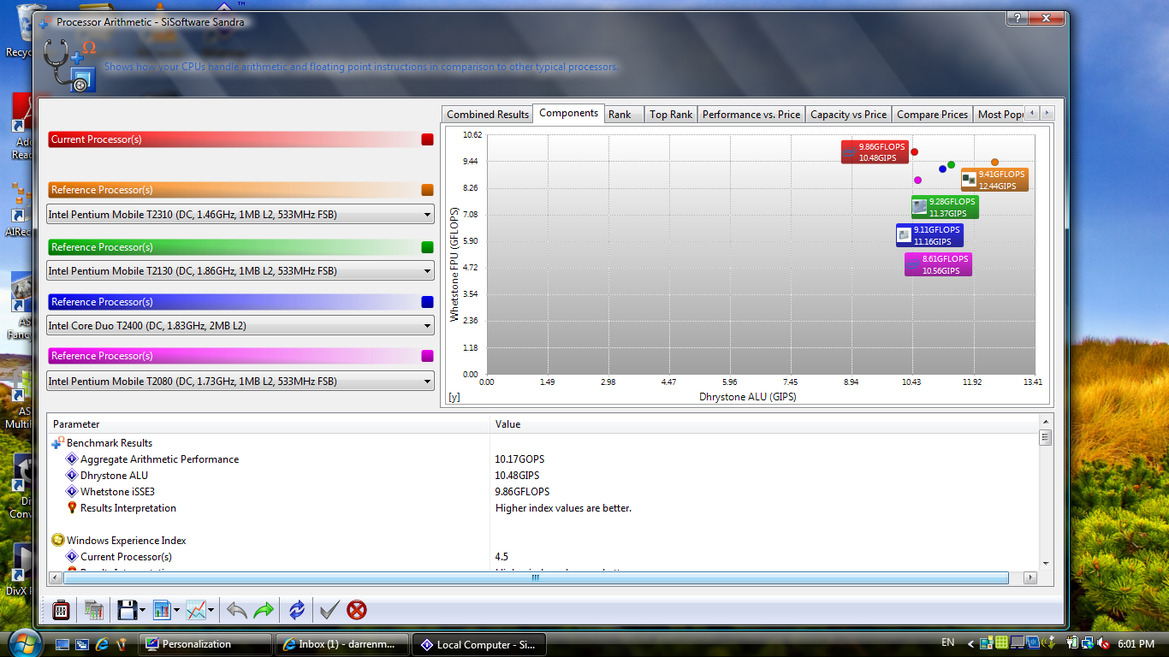Click the copy results chart icon
The height and width of the screenshot is (657, 1169).
94,610
